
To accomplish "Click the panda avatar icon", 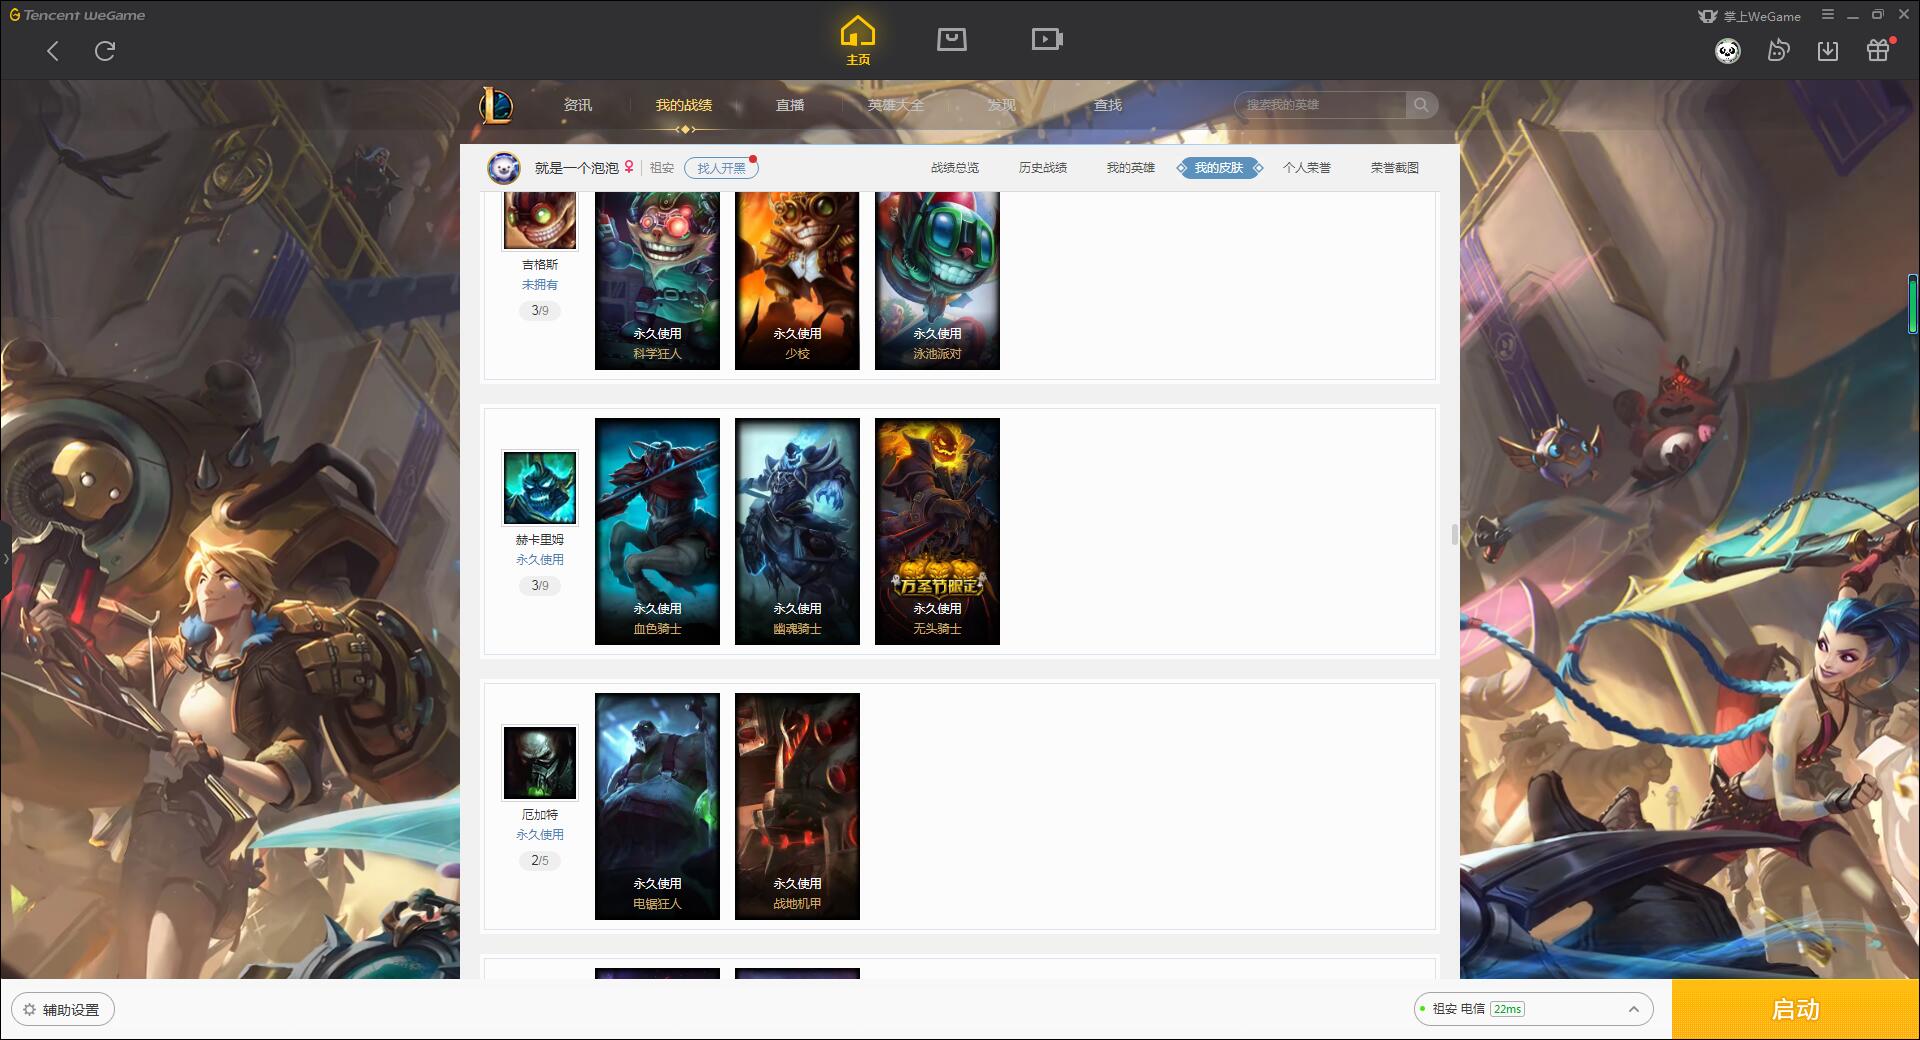I will point(1728,51).
